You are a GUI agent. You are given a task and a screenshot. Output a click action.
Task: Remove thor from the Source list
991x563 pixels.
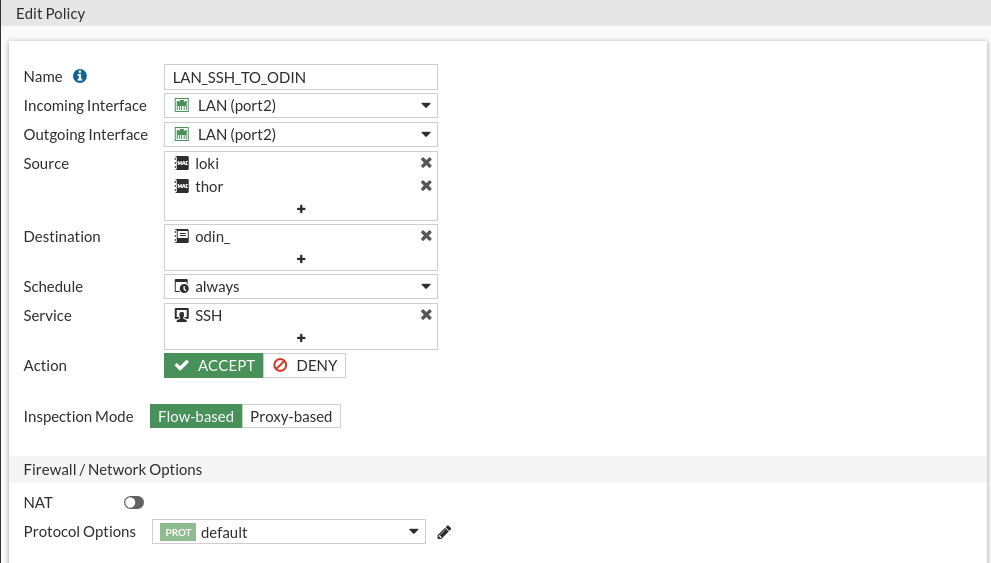pyautogui.click(x=426, y=186)
